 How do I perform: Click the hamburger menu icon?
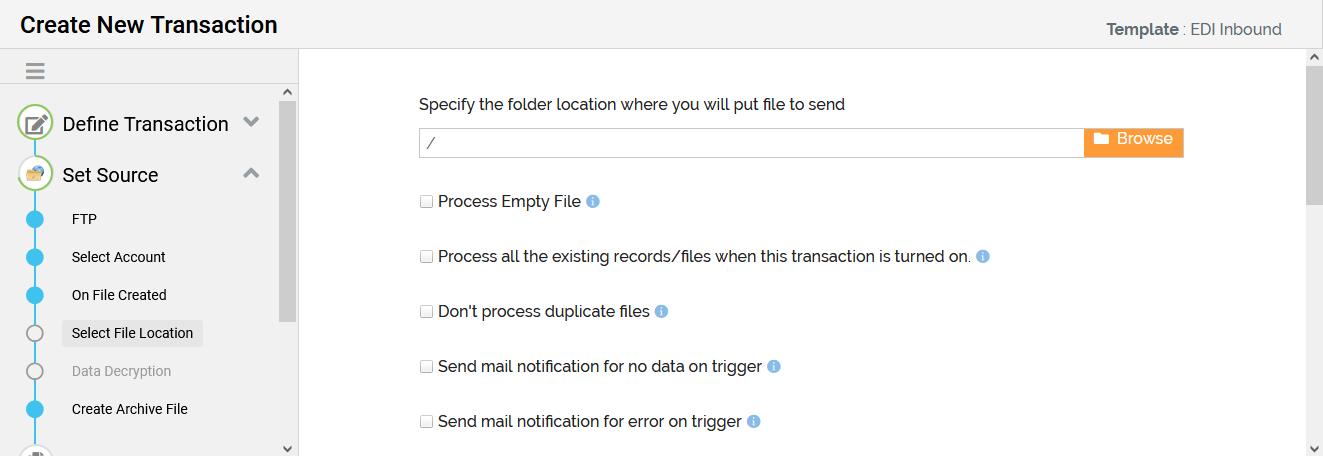[35, 71]
